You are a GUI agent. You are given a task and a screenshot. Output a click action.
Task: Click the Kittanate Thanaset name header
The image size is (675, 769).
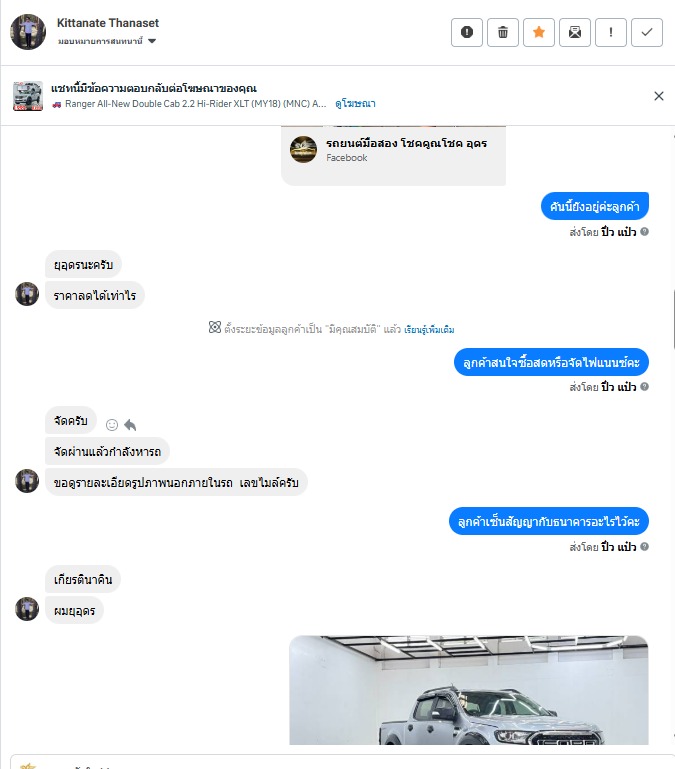click(108, 23)
